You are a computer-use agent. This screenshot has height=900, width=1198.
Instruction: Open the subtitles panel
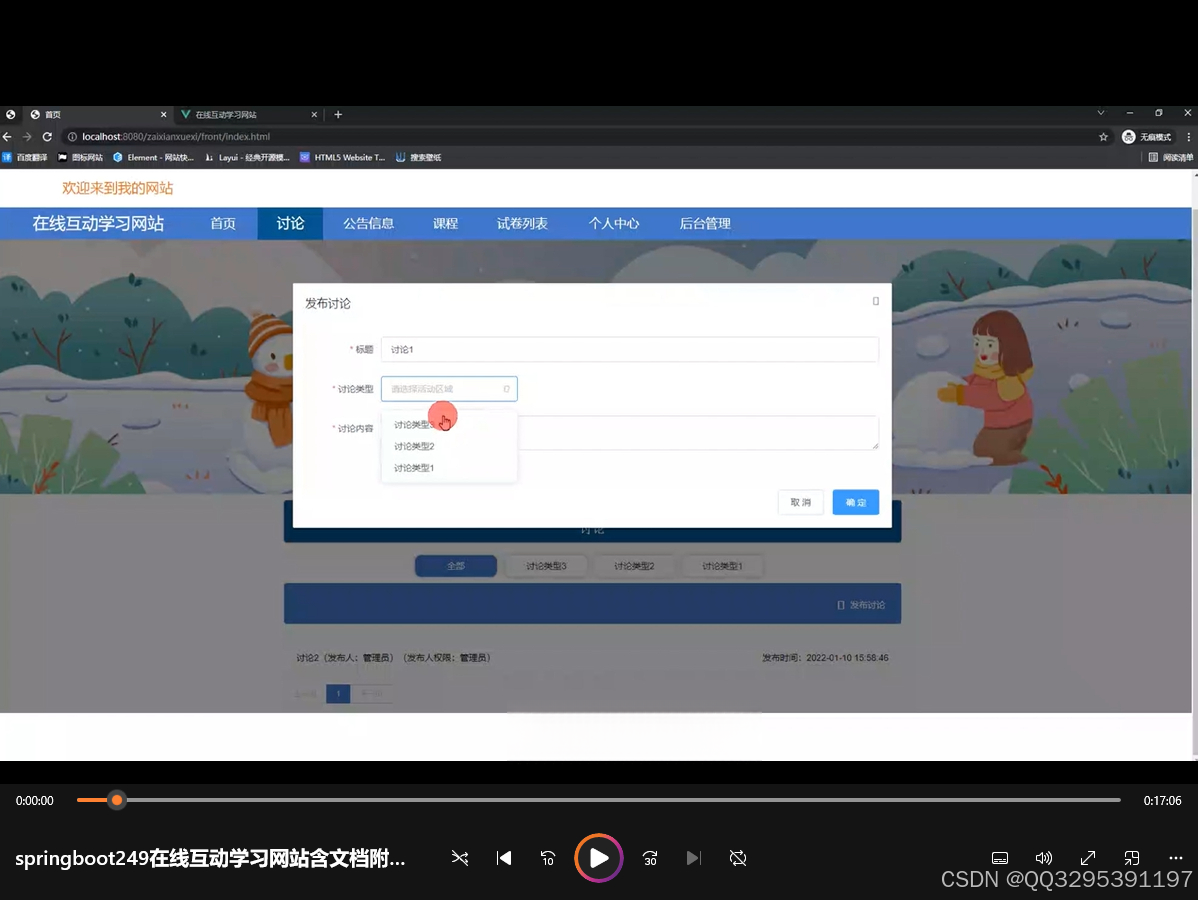1000,858
